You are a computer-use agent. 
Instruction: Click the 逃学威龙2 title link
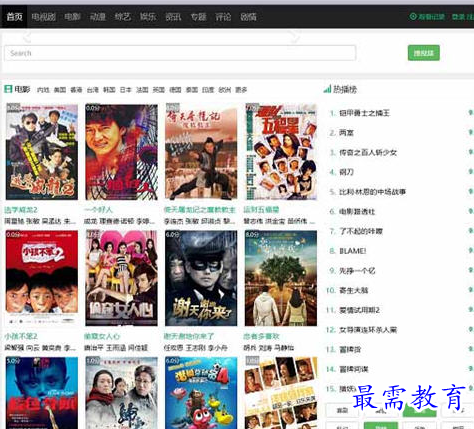[x=21, y=210]
